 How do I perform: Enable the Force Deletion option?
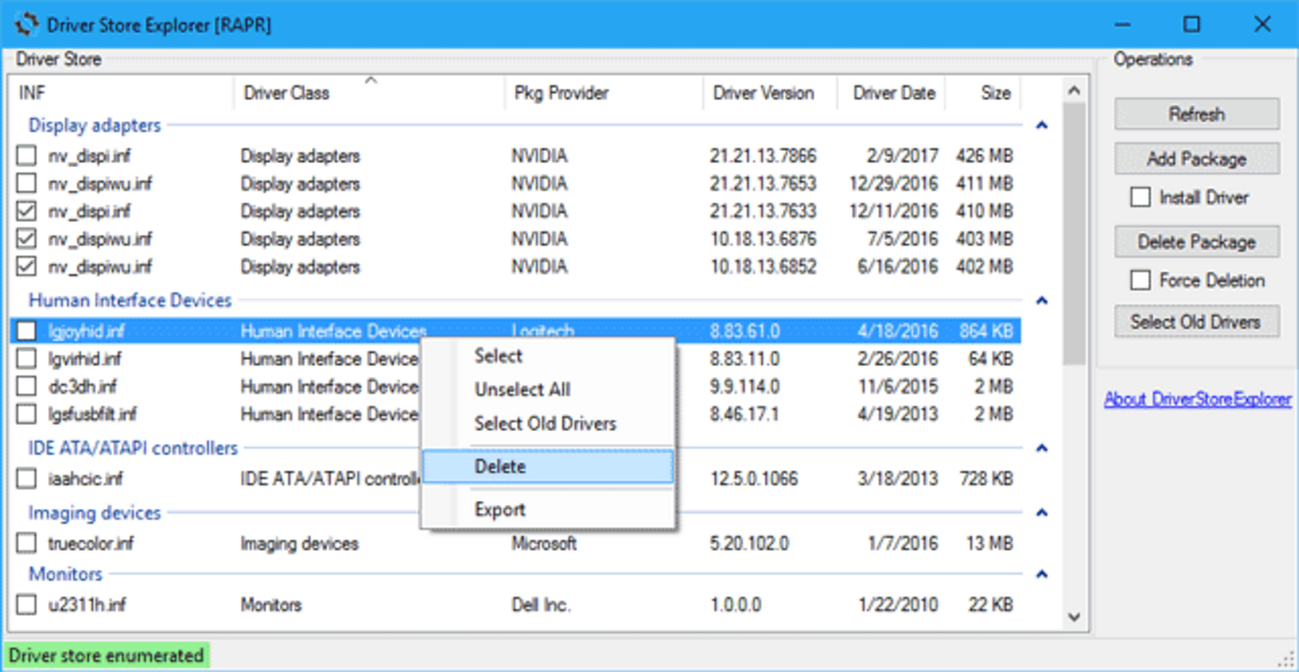click(x=1140, y=280)
